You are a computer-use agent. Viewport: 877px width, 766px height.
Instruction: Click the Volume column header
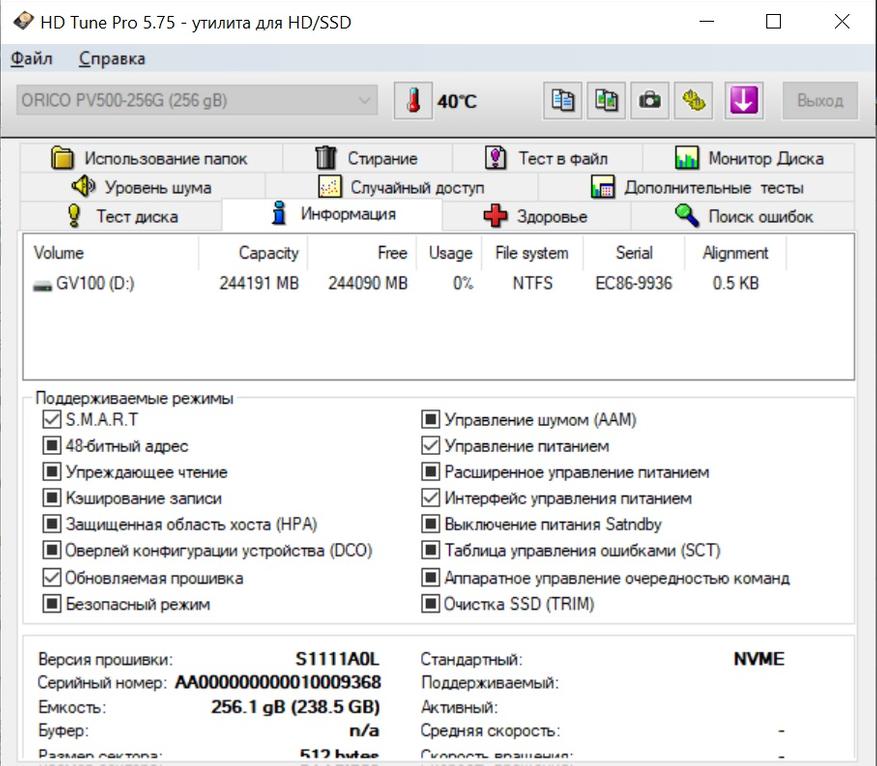(x=111, y=253)
